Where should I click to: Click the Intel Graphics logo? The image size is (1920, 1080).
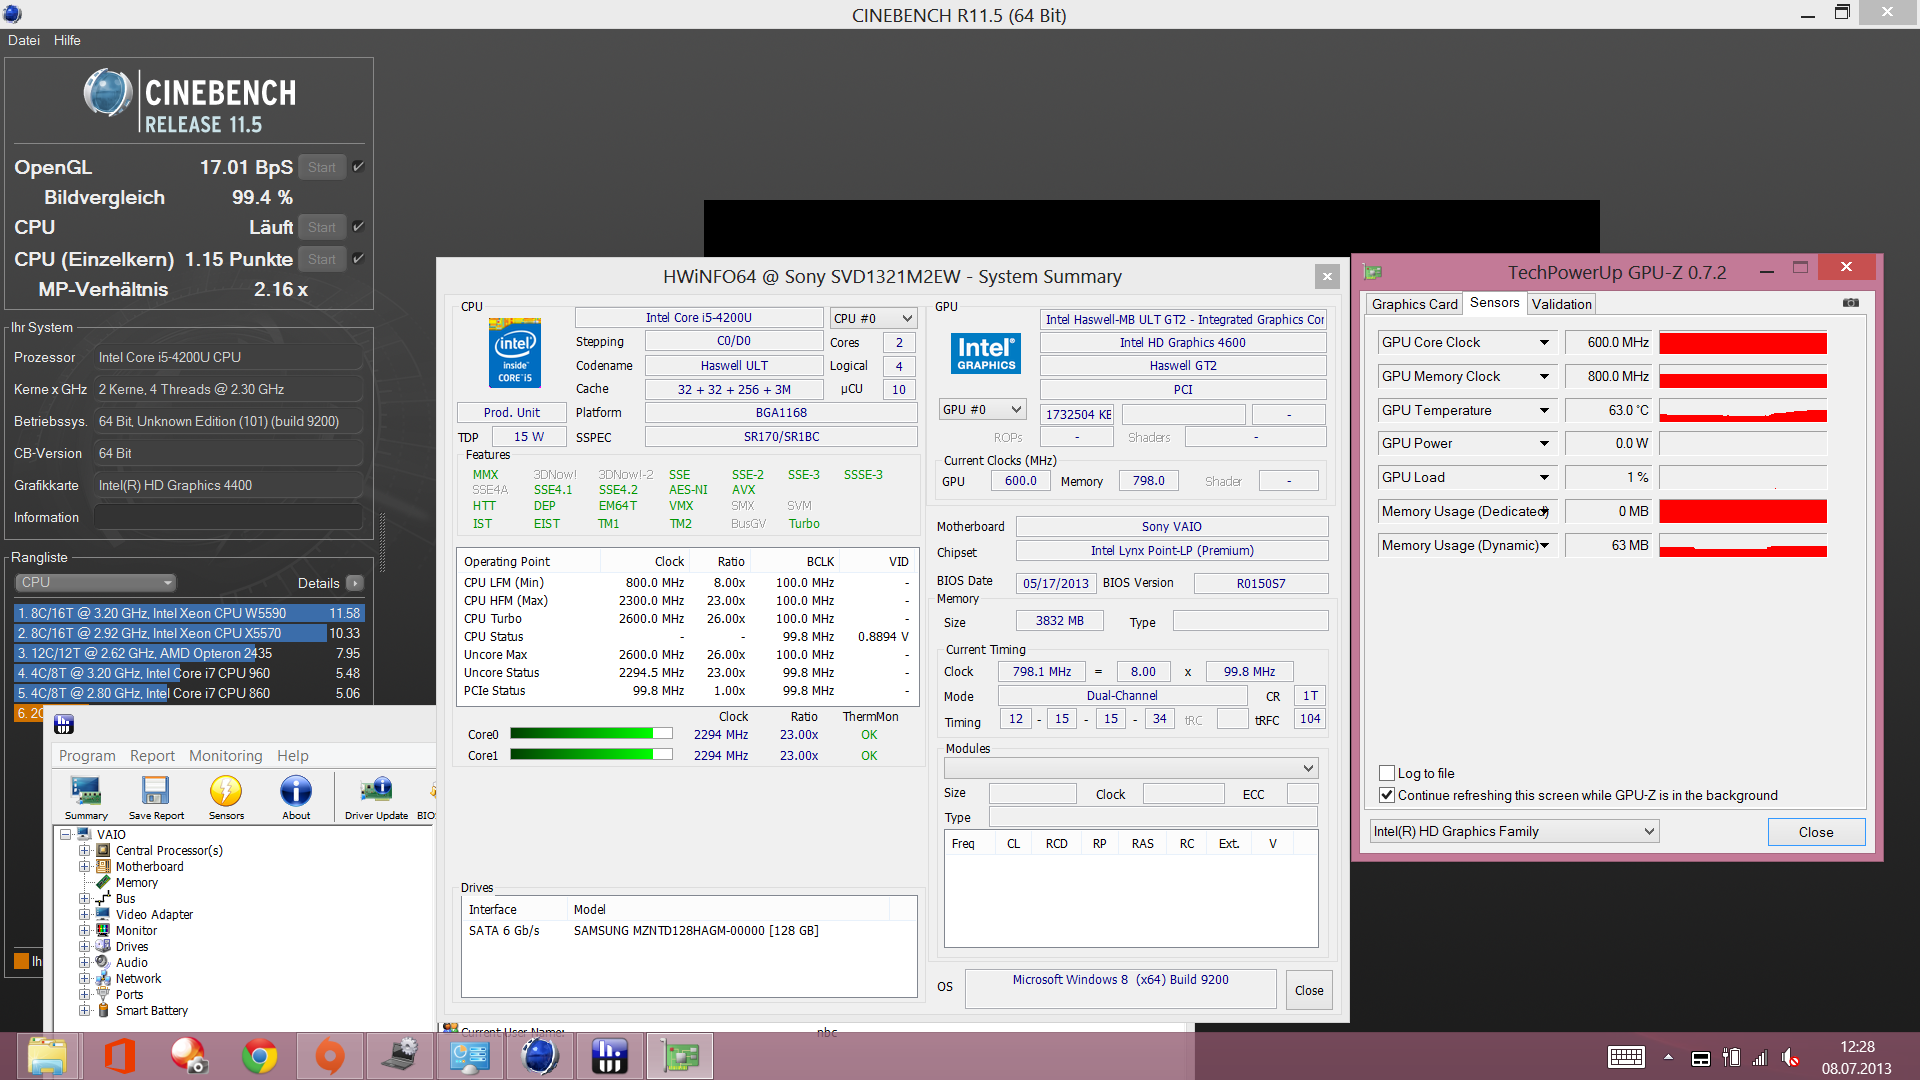click(x=986, y=353)
